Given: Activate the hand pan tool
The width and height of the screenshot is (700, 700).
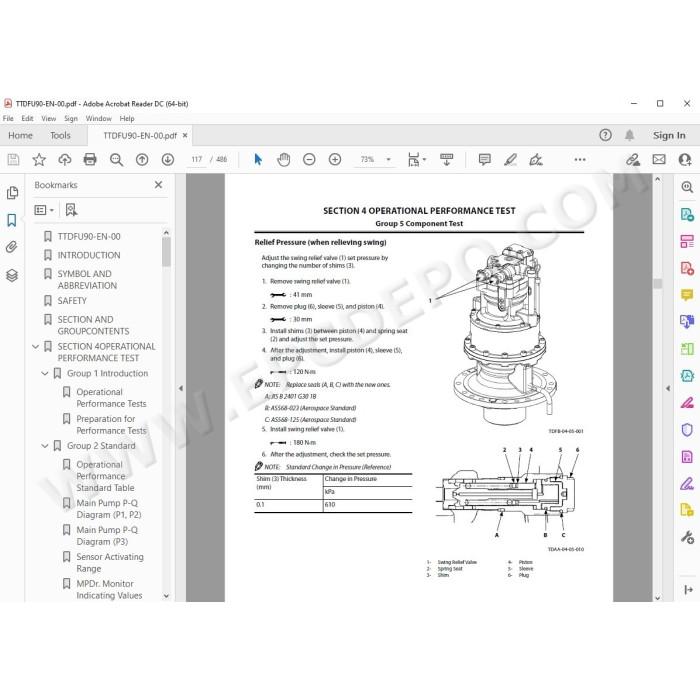Looking at the screenshot, I should [283, 159].
